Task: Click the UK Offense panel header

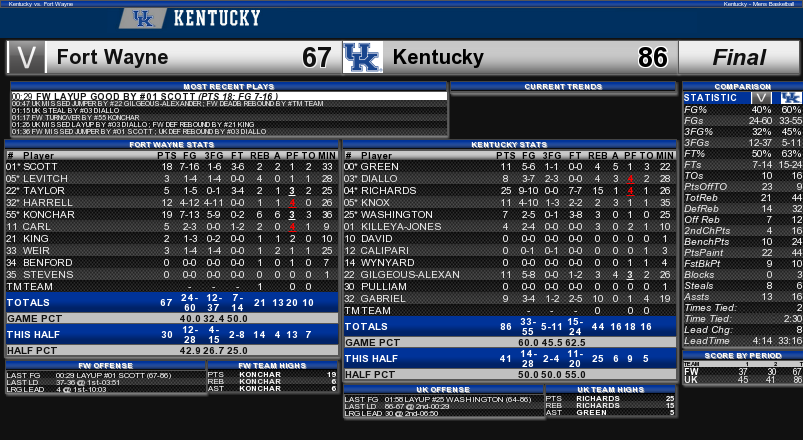Action: pos(443,389)
